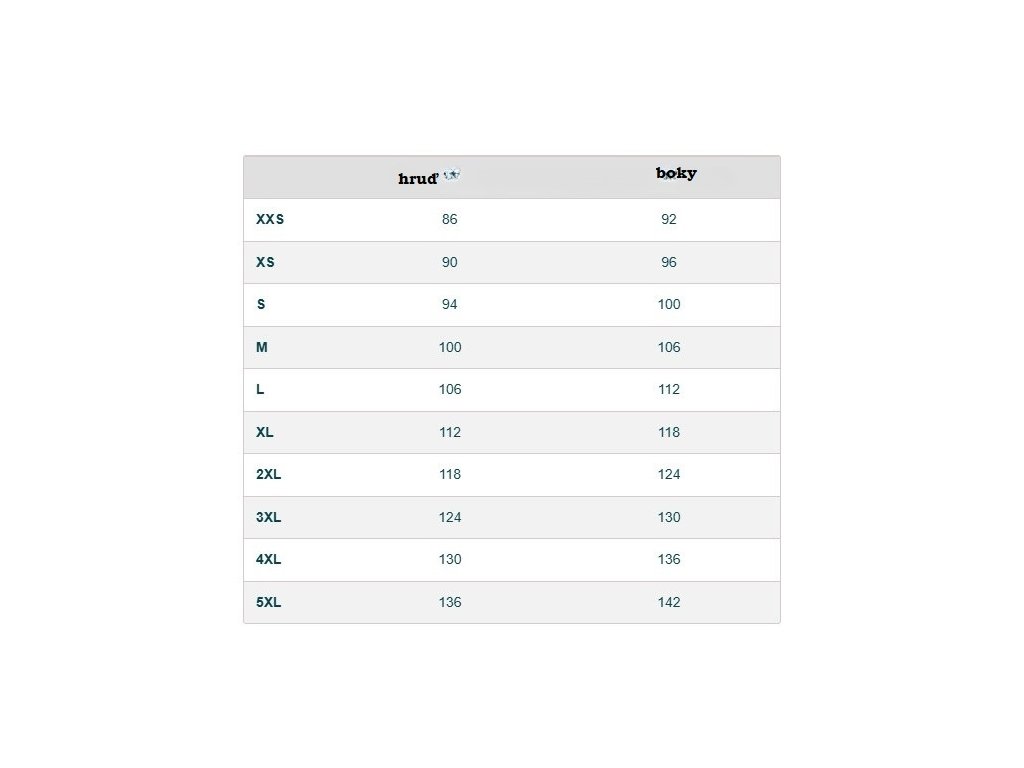Click the boky value 96 for XS
1024x768 pixels.
[669, 262]
